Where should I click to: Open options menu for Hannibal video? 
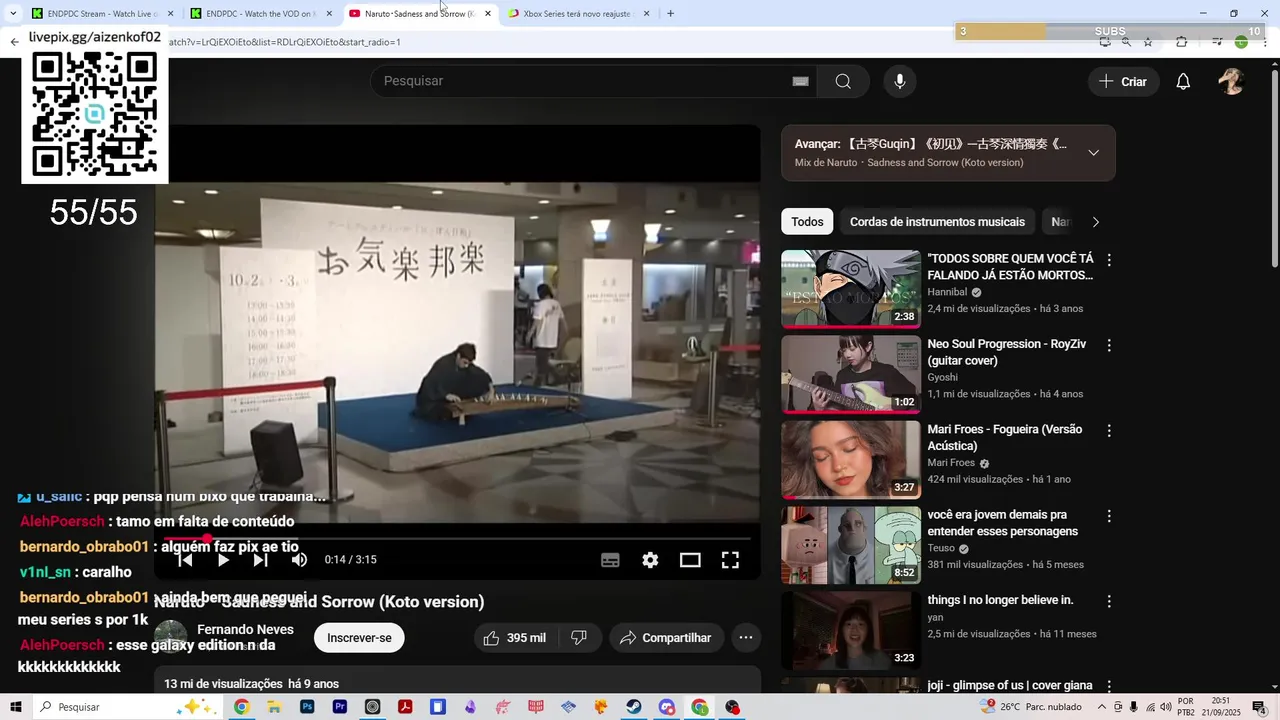point(1108,260)
